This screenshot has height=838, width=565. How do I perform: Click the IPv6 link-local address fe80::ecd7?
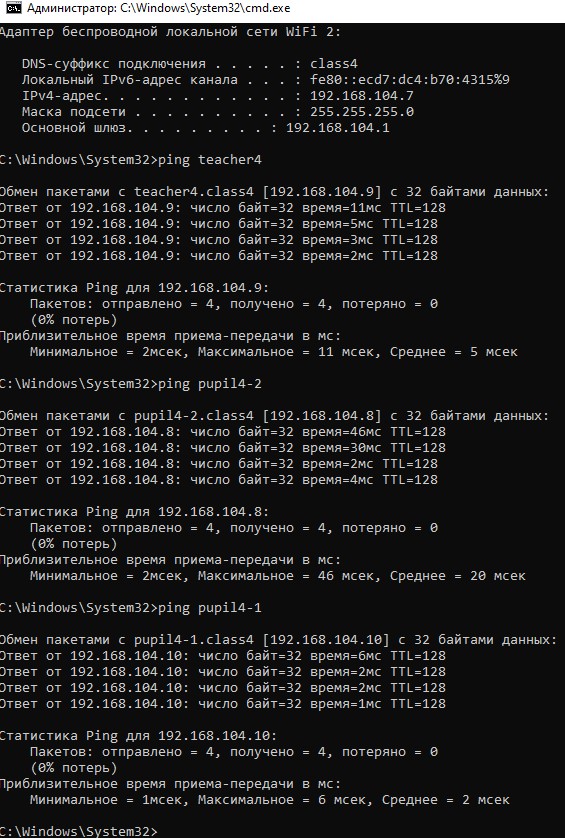pos(409,80)
